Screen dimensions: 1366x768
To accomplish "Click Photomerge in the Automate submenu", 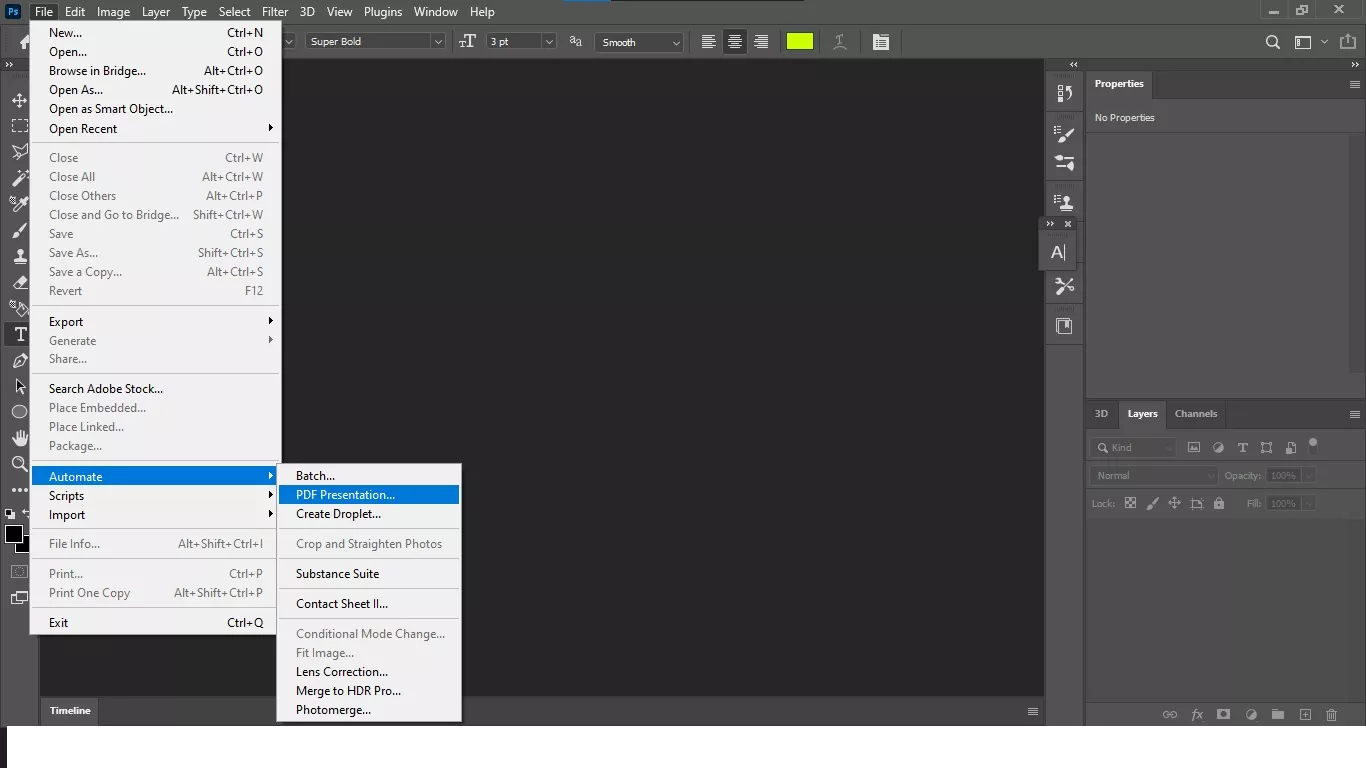I will click(369, 710).
